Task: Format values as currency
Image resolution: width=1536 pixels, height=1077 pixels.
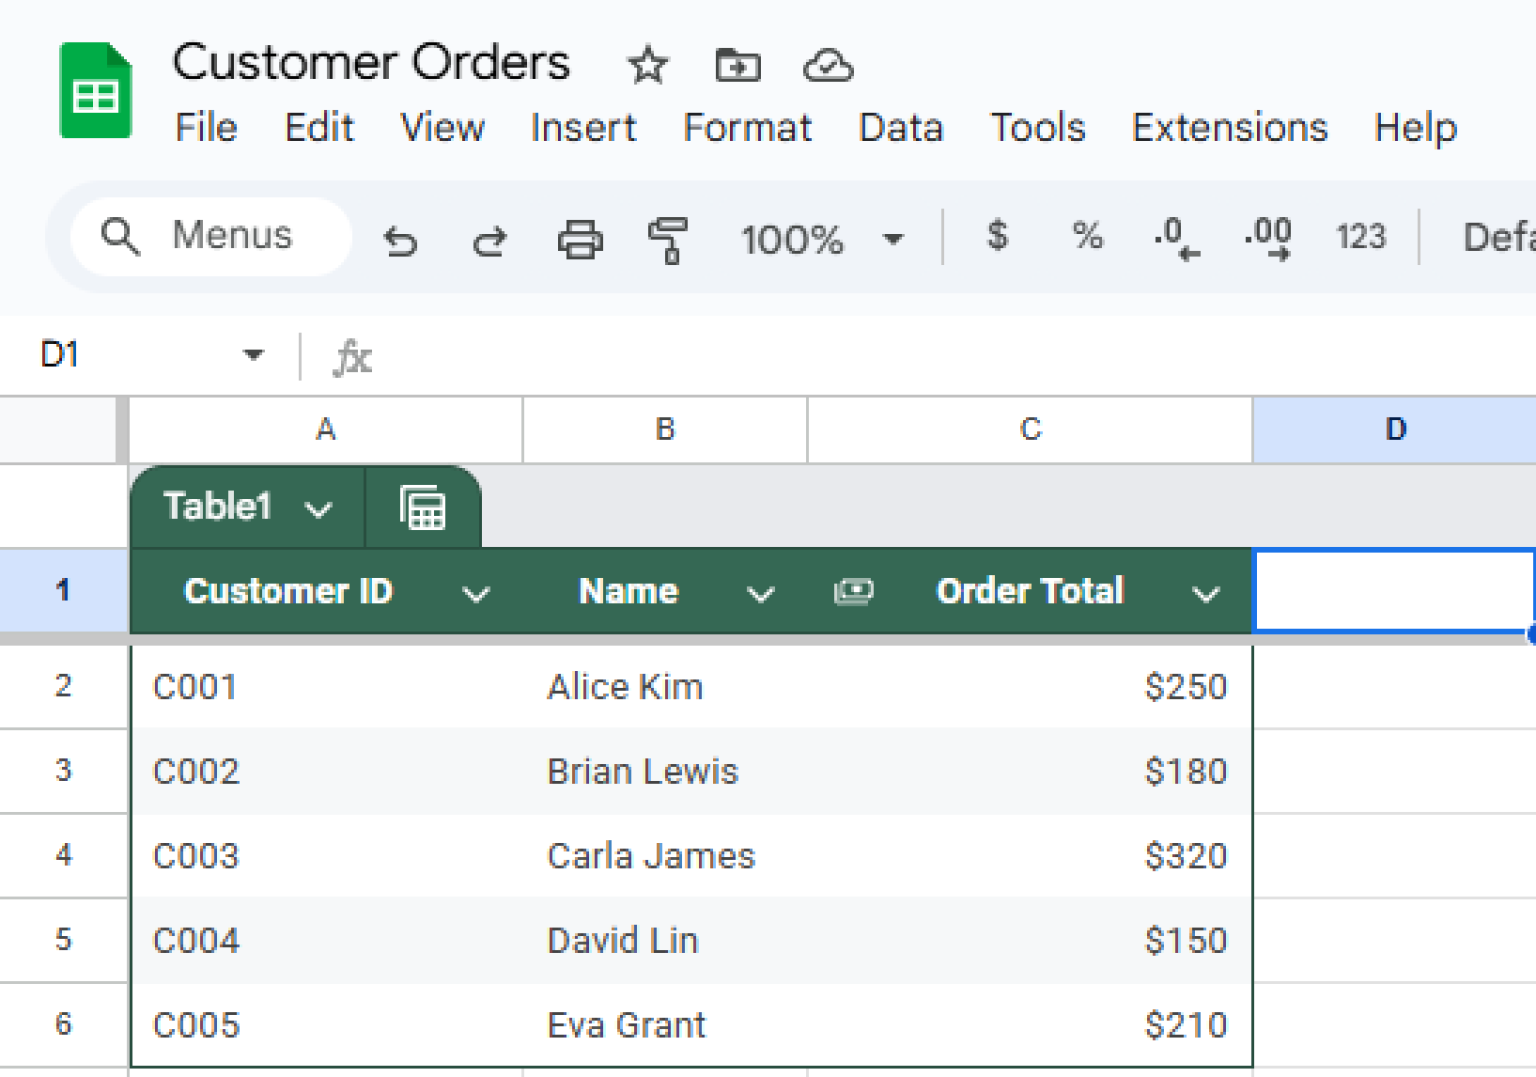Action: click(996, 238)
